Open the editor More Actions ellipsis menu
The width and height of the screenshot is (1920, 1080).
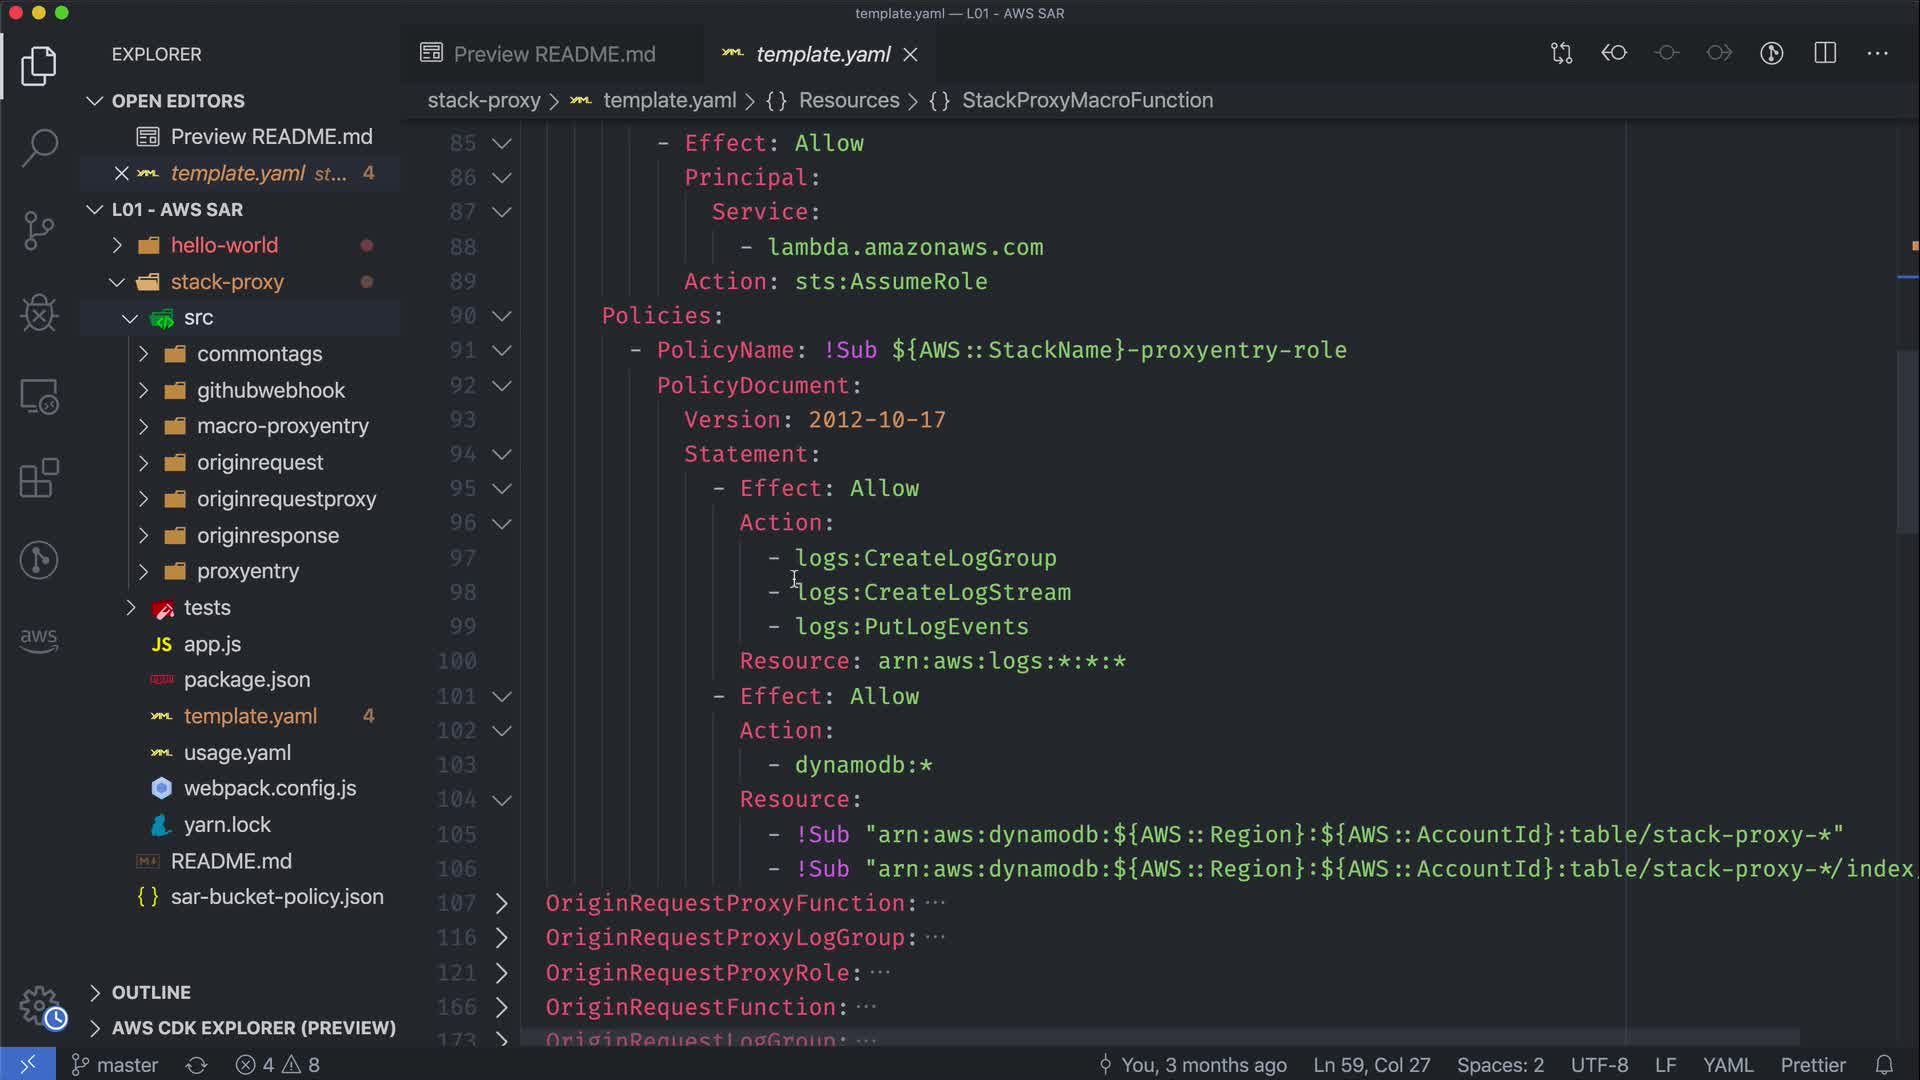1878,54
